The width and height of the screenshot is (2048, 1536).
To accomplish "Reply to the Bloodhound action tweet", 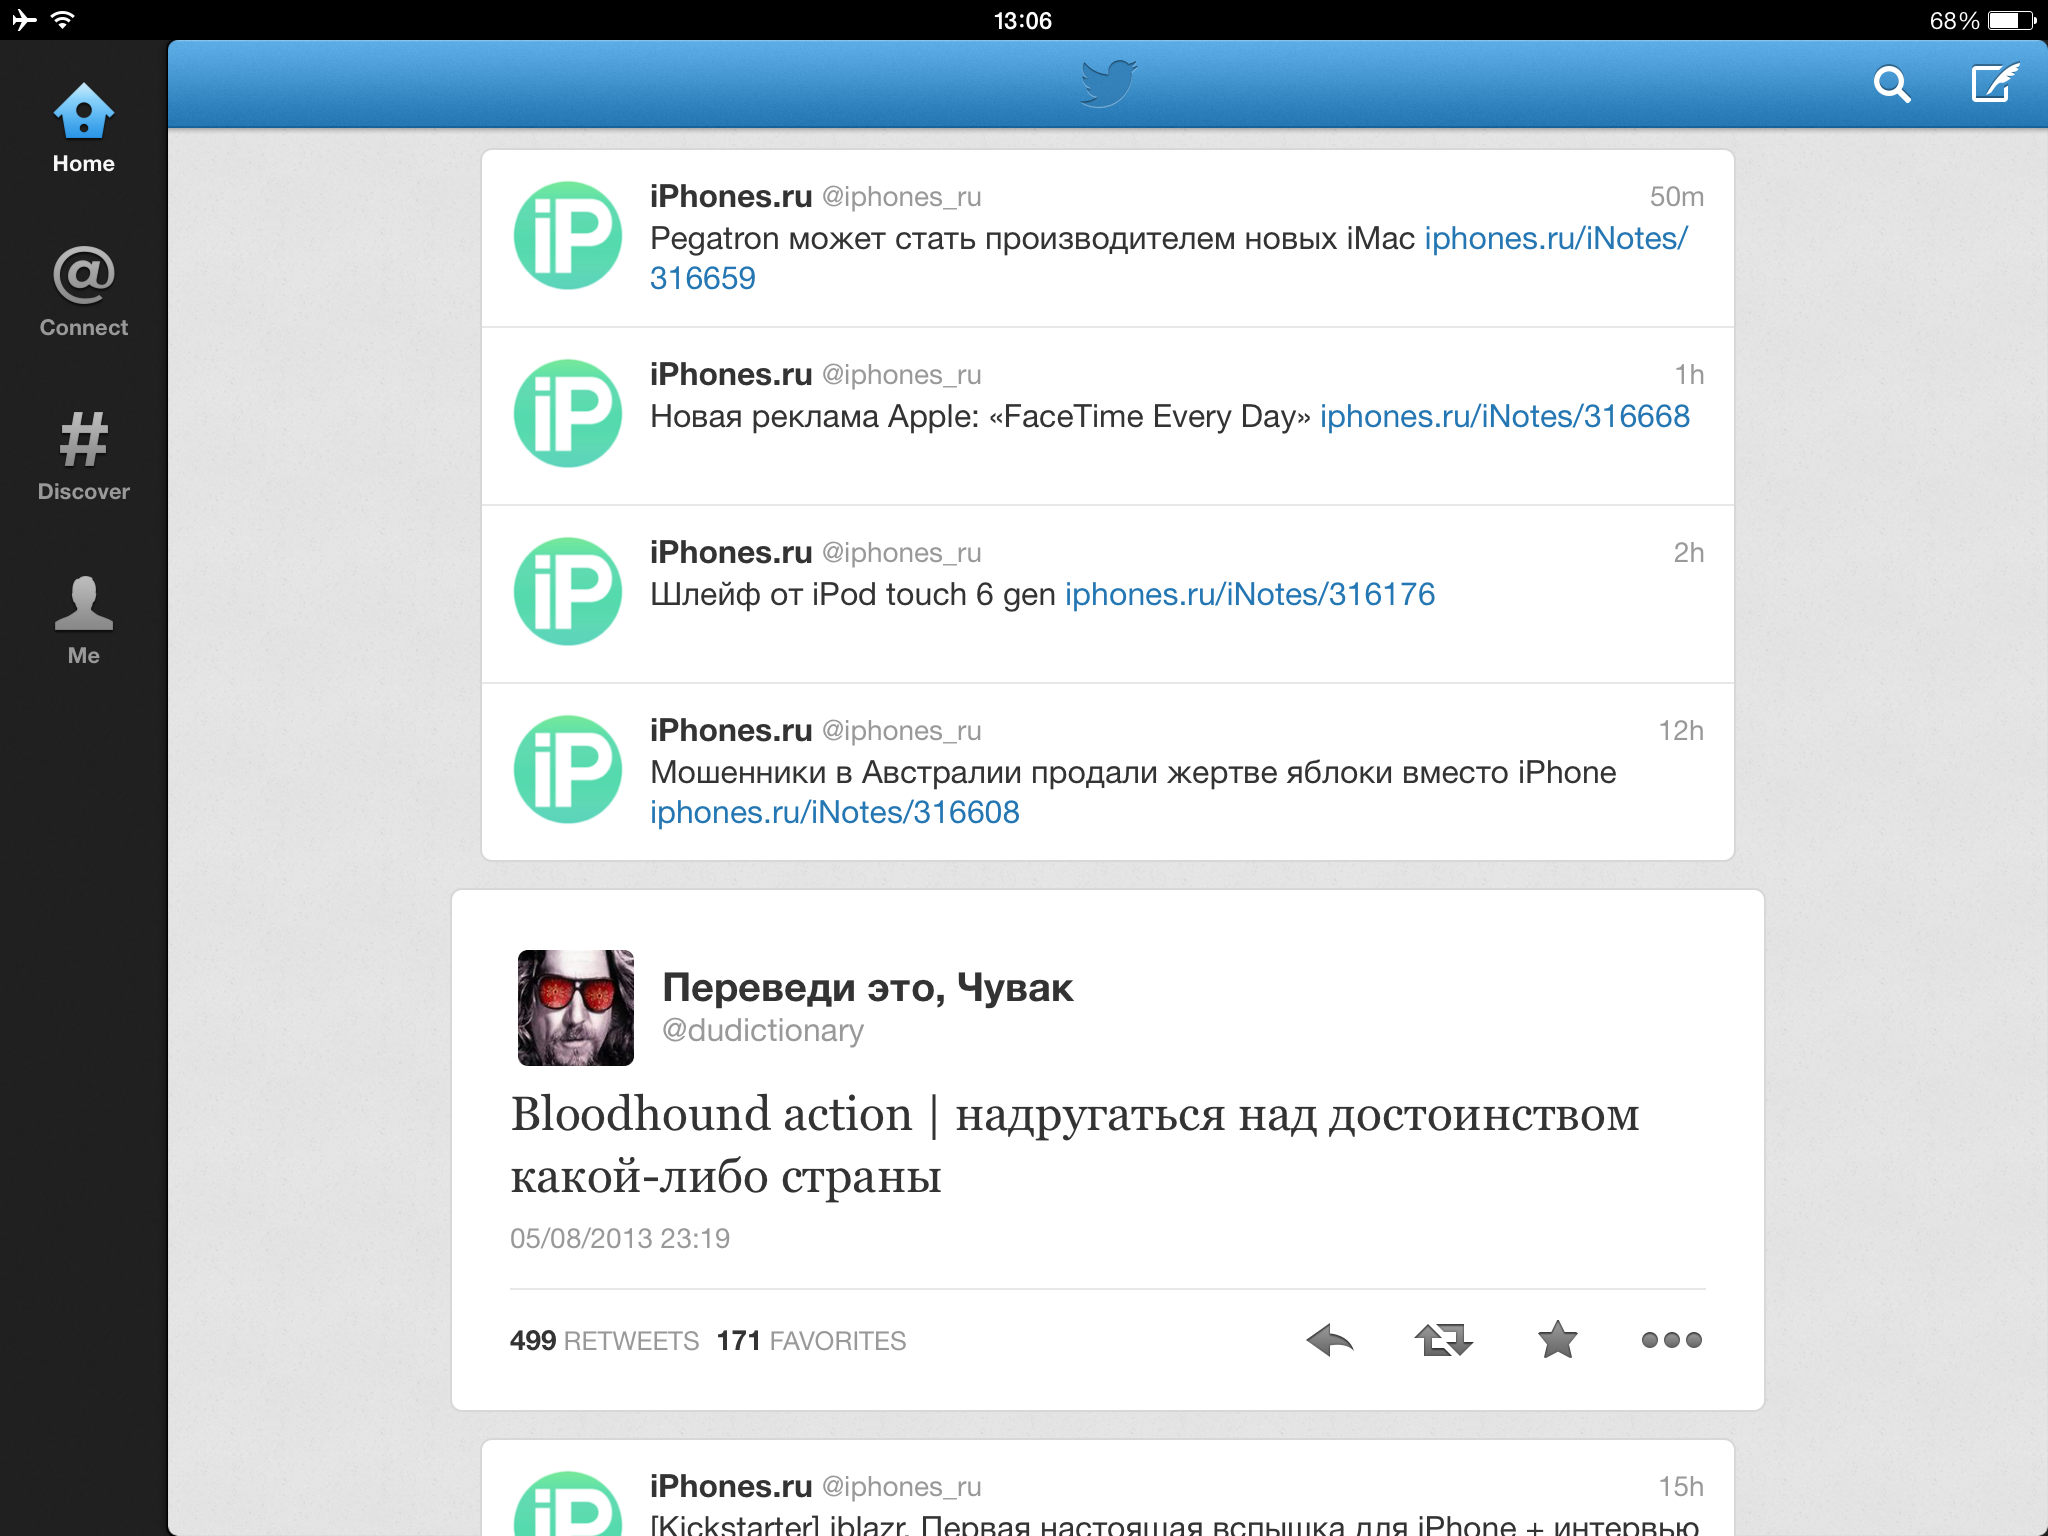I will 1330,1340.
